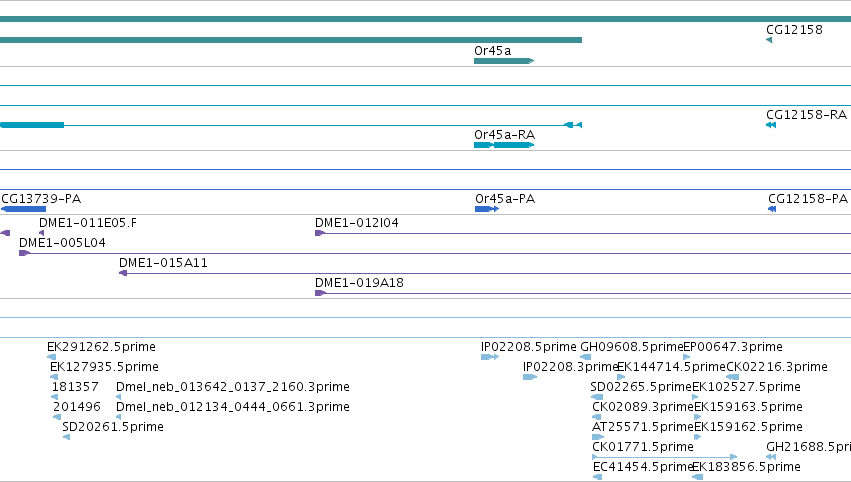The image size is (851, 482).
Task: Select the CG12158-RA transcript label
Action: [x=806, y=115]
